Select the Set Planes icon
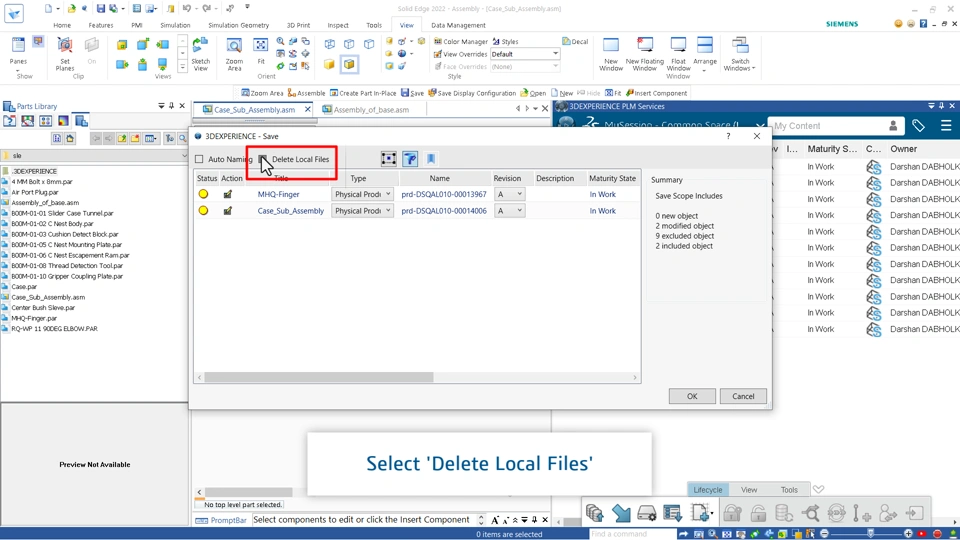 coord(65,53)
